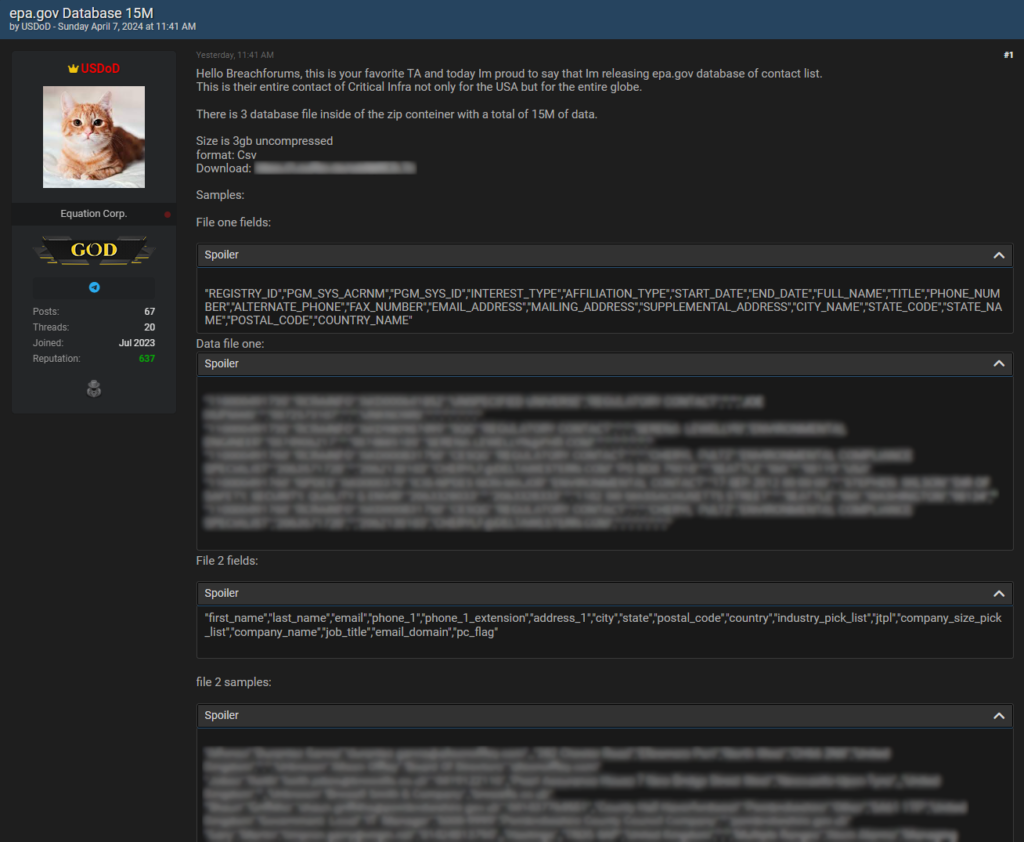Click the 'Size is 3gb uncompressed' line
The image size is (1024, 842).
264,141
